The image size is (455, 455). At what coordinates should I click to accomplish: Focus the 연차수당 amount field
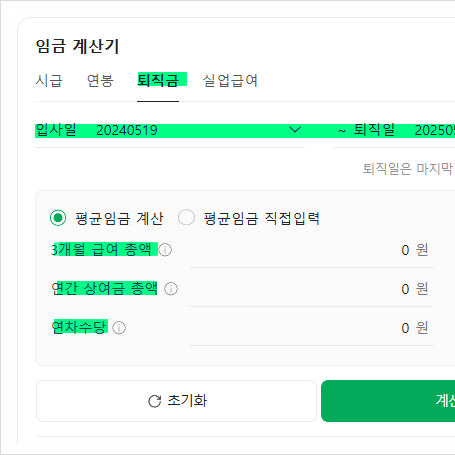[311, 328]
